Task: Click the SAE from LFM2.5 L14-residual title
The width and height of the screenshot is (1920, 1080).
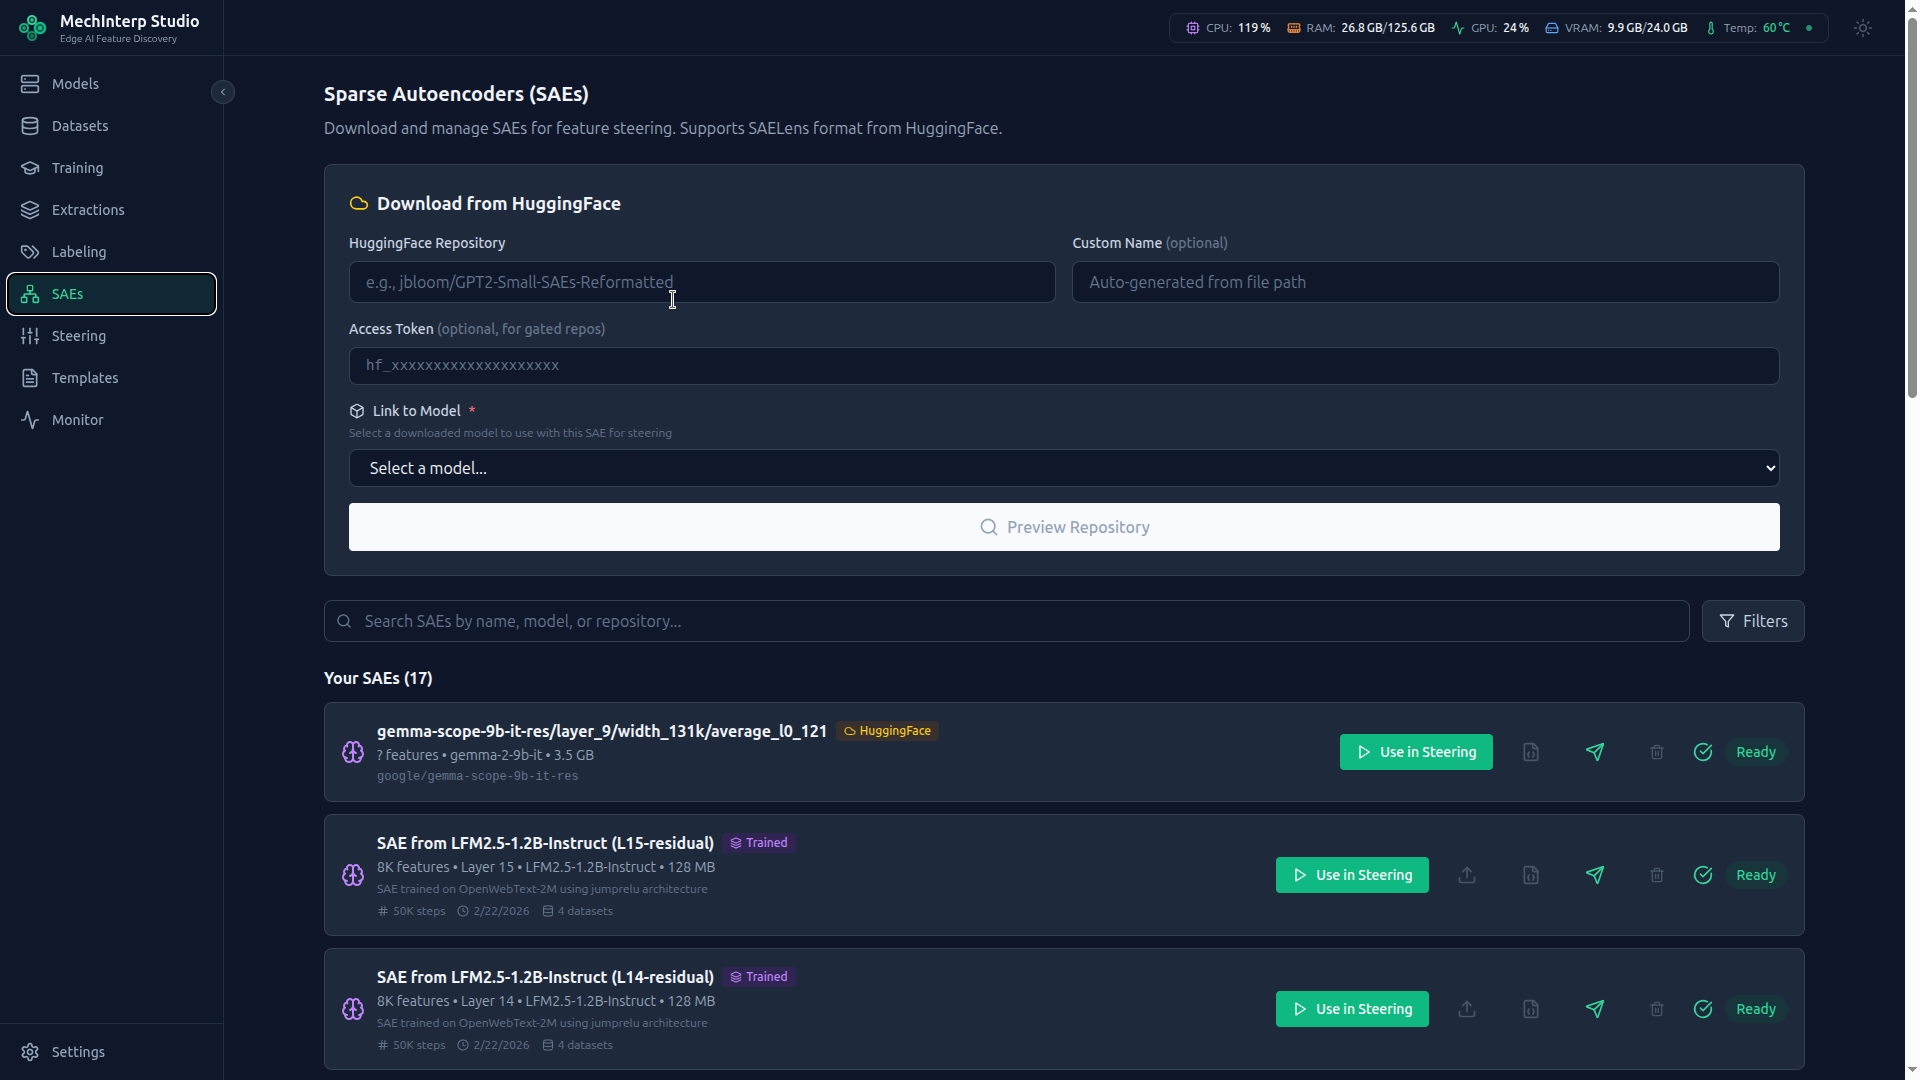Action: point(545,977)
